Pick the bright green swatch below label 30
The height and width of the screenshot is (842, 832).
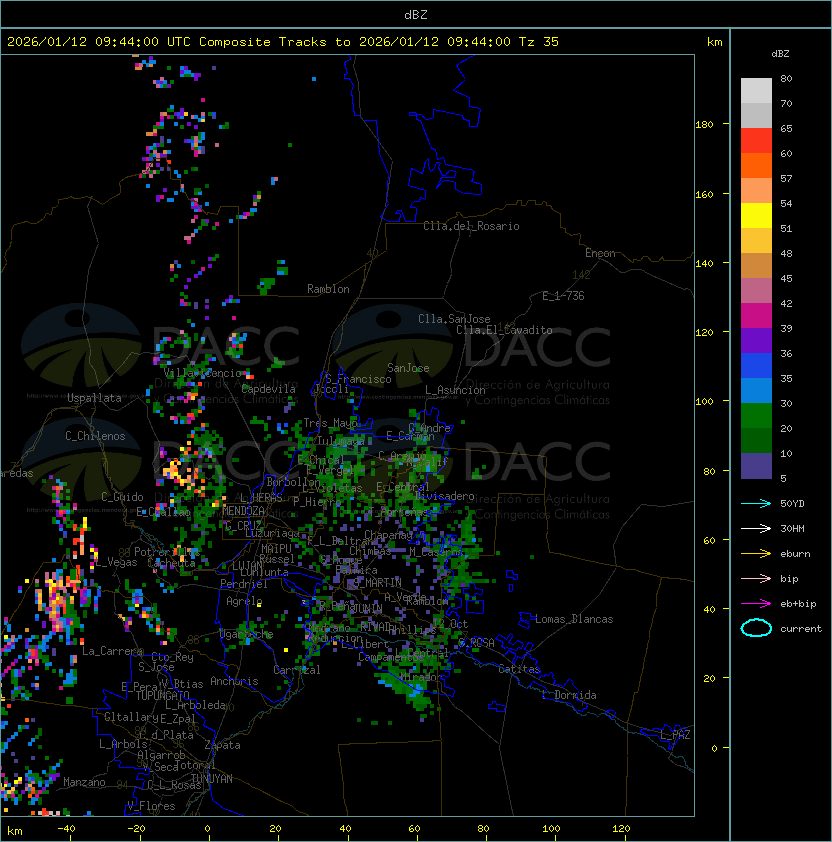click(756, 416)
